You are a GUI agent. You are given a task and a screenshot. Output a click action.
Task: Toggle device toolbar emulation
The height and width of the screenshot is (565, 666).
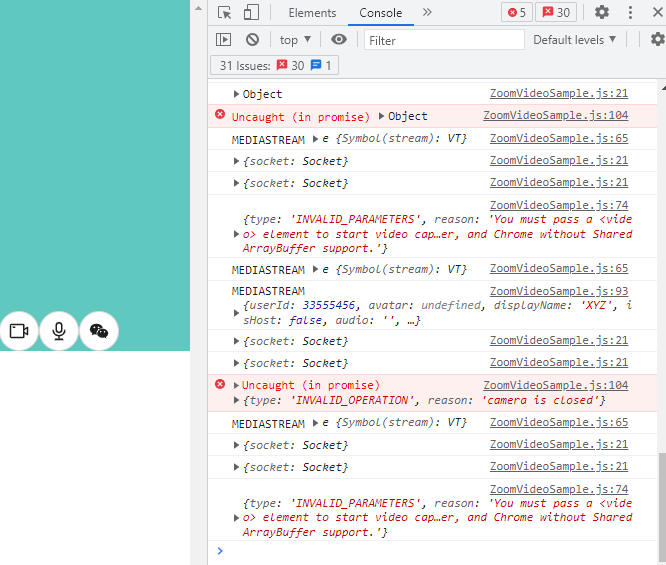point(251,13)
